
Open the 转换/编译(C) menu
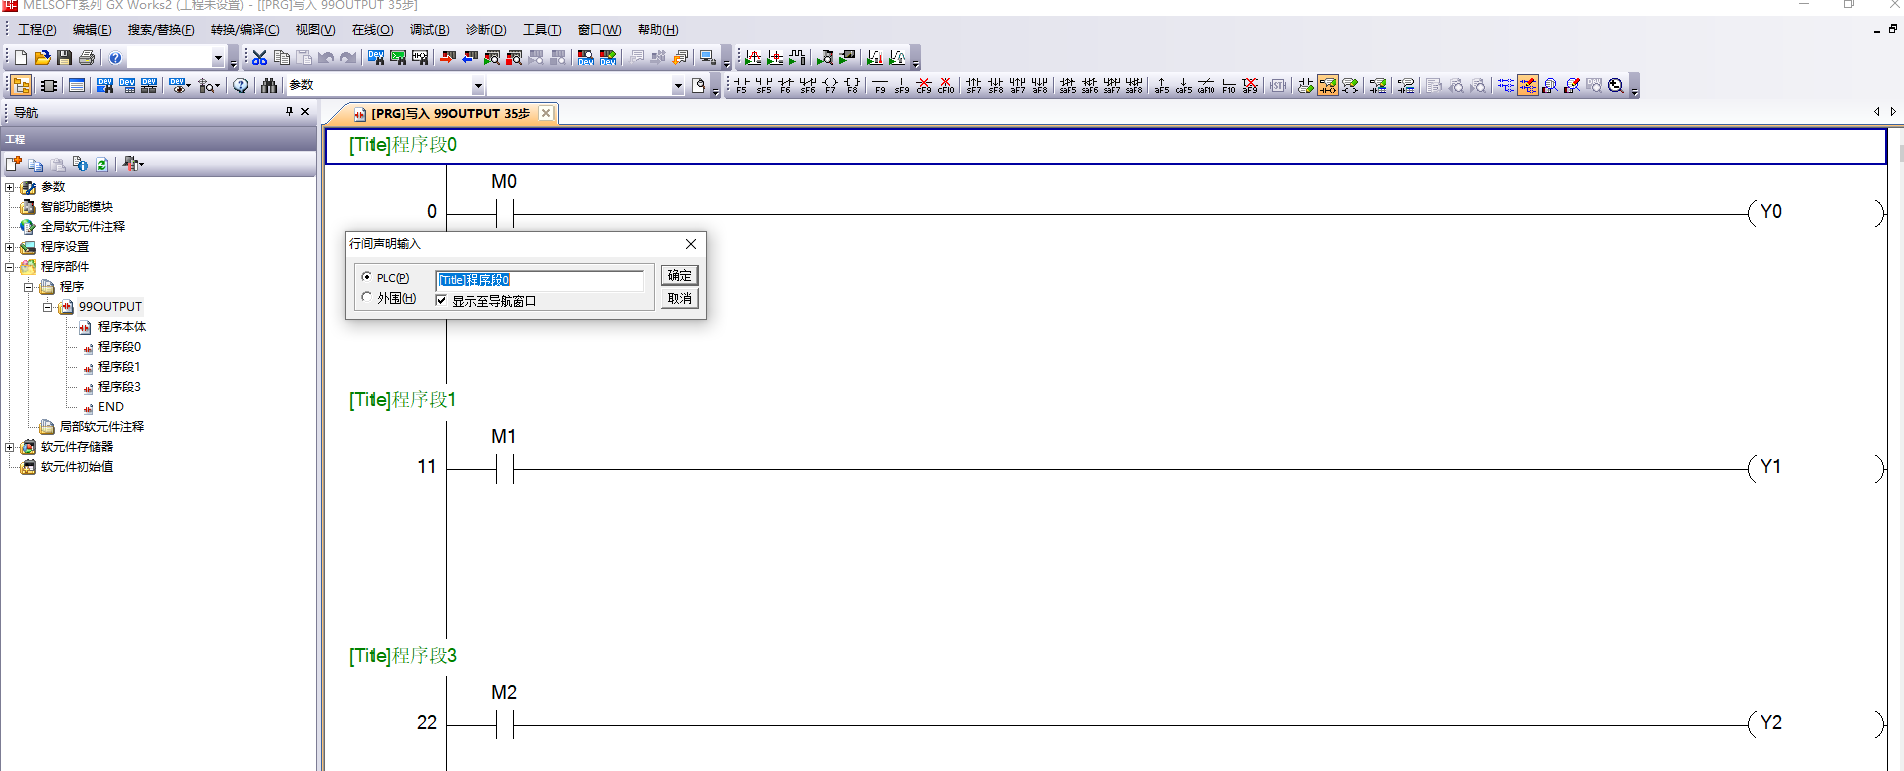245,30
